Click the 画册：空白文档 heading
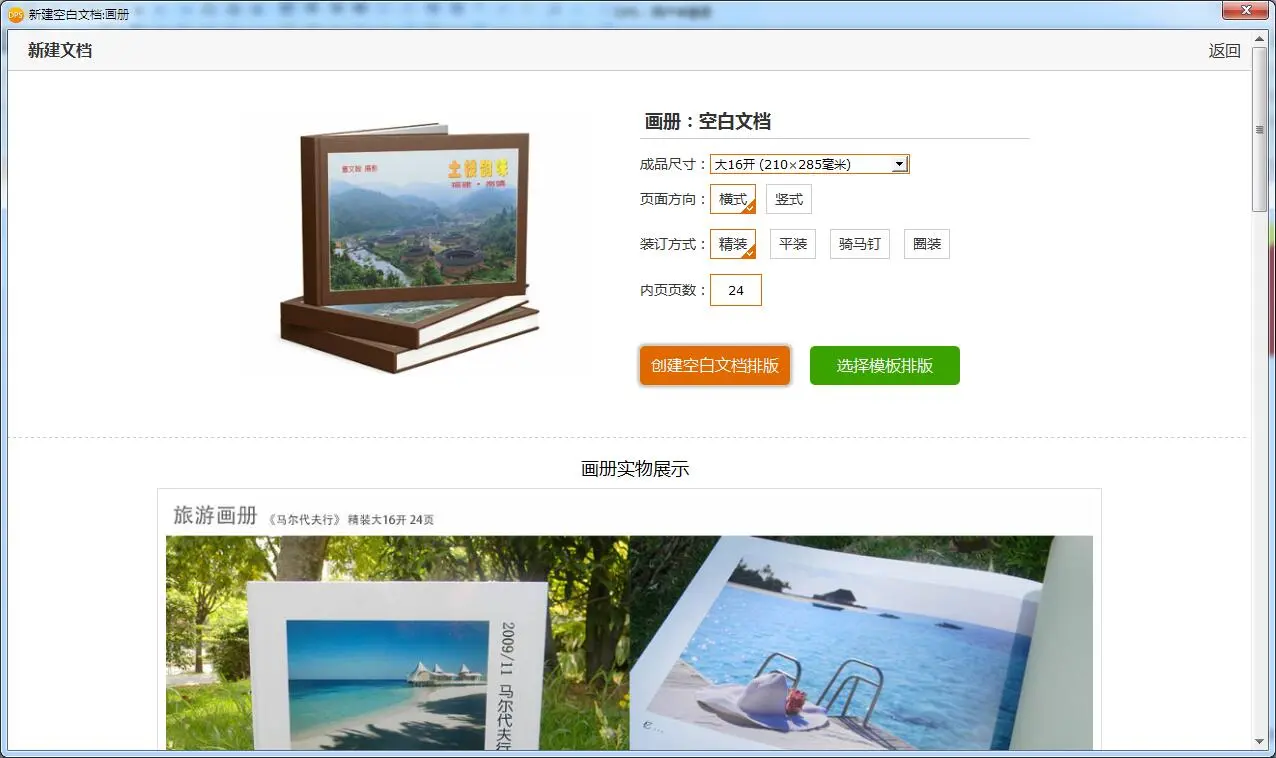This screenshot has width=1276, height=758. coord(708,122)
